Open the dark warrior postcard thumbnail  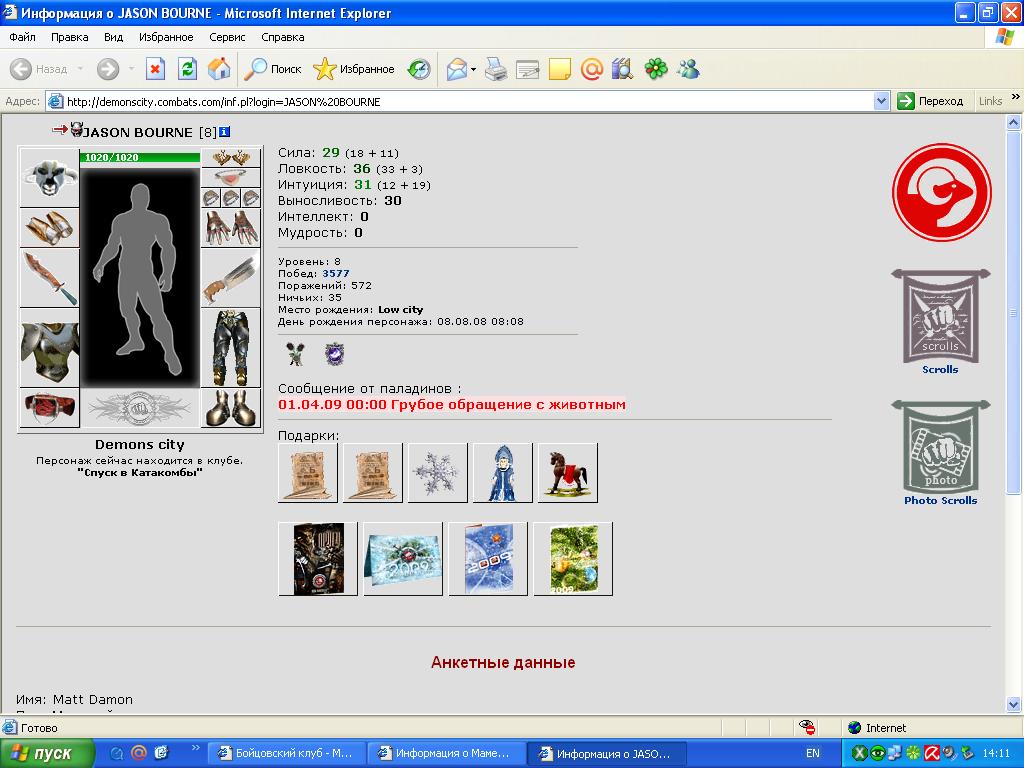point(318,559)
